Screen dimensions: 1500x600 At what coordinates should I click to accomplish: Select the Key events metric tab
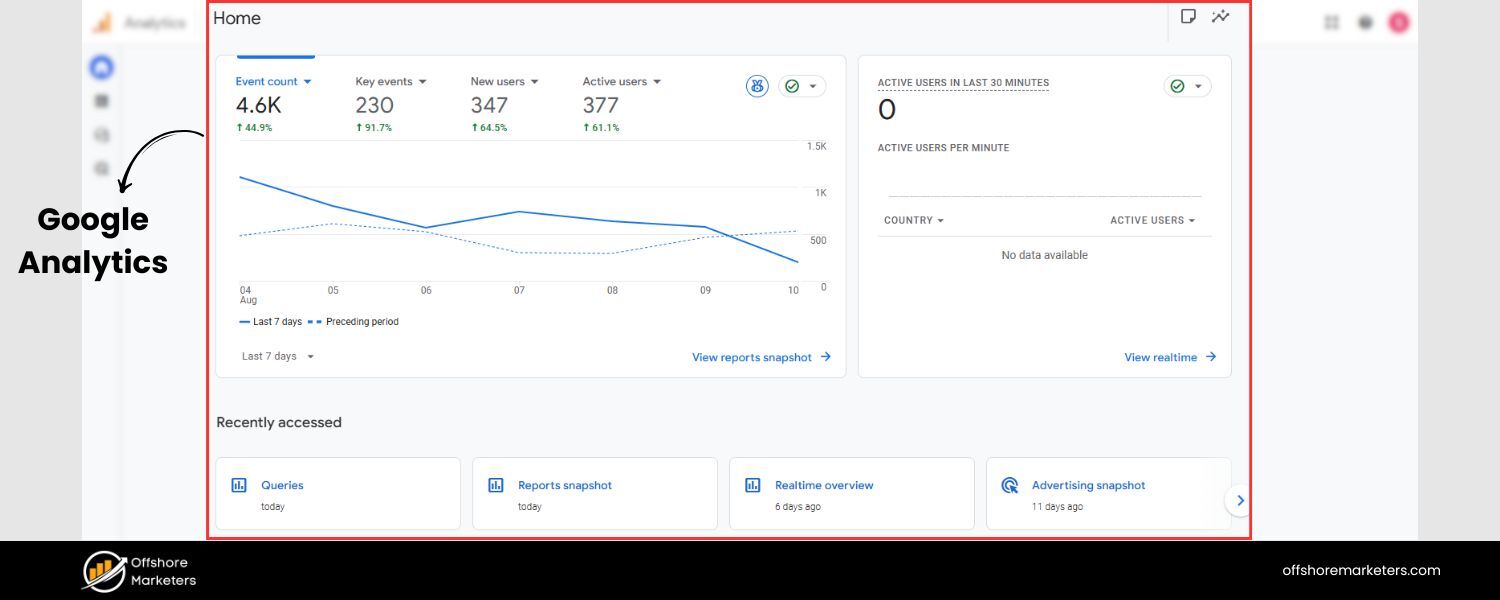(390, 81)
